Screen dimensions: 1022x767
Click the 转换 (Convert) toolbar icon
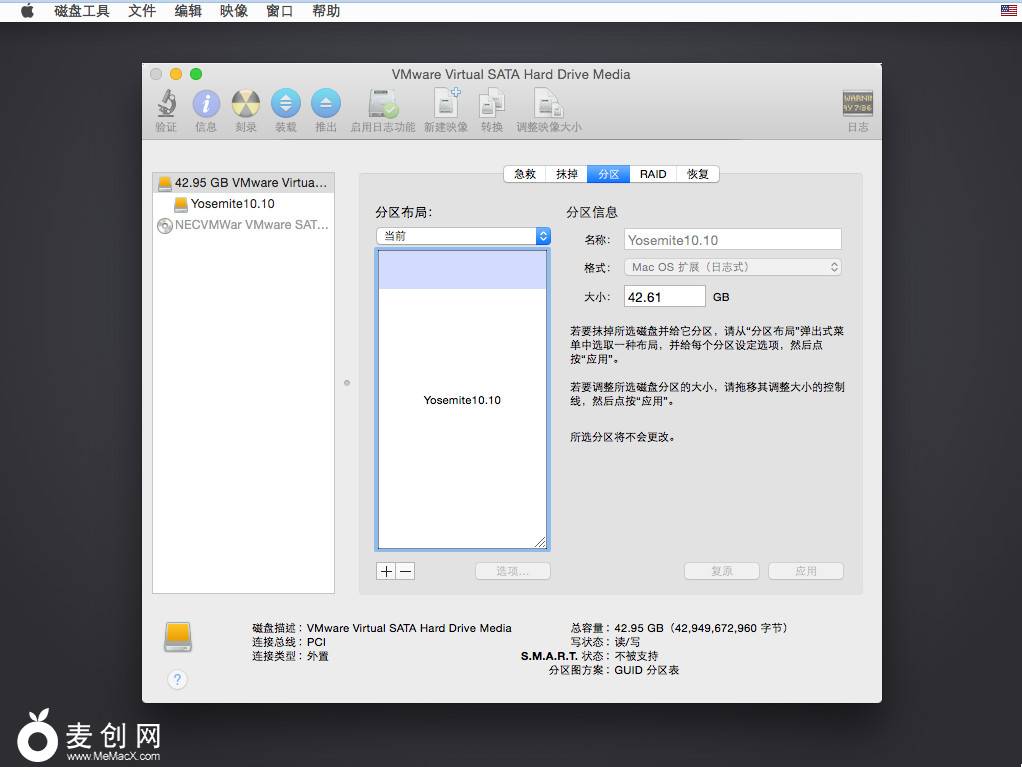click(491, 104)
